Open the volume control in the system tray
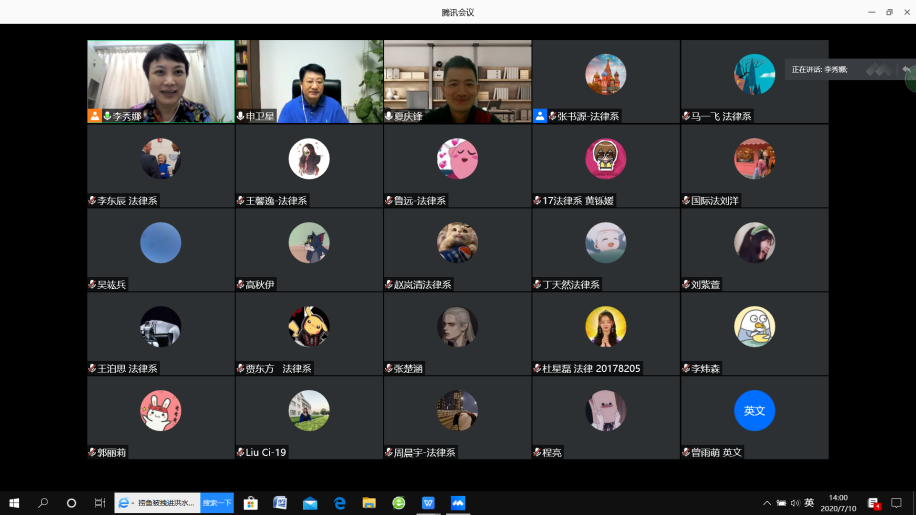 pyautogui.click(x=795, y=503)
